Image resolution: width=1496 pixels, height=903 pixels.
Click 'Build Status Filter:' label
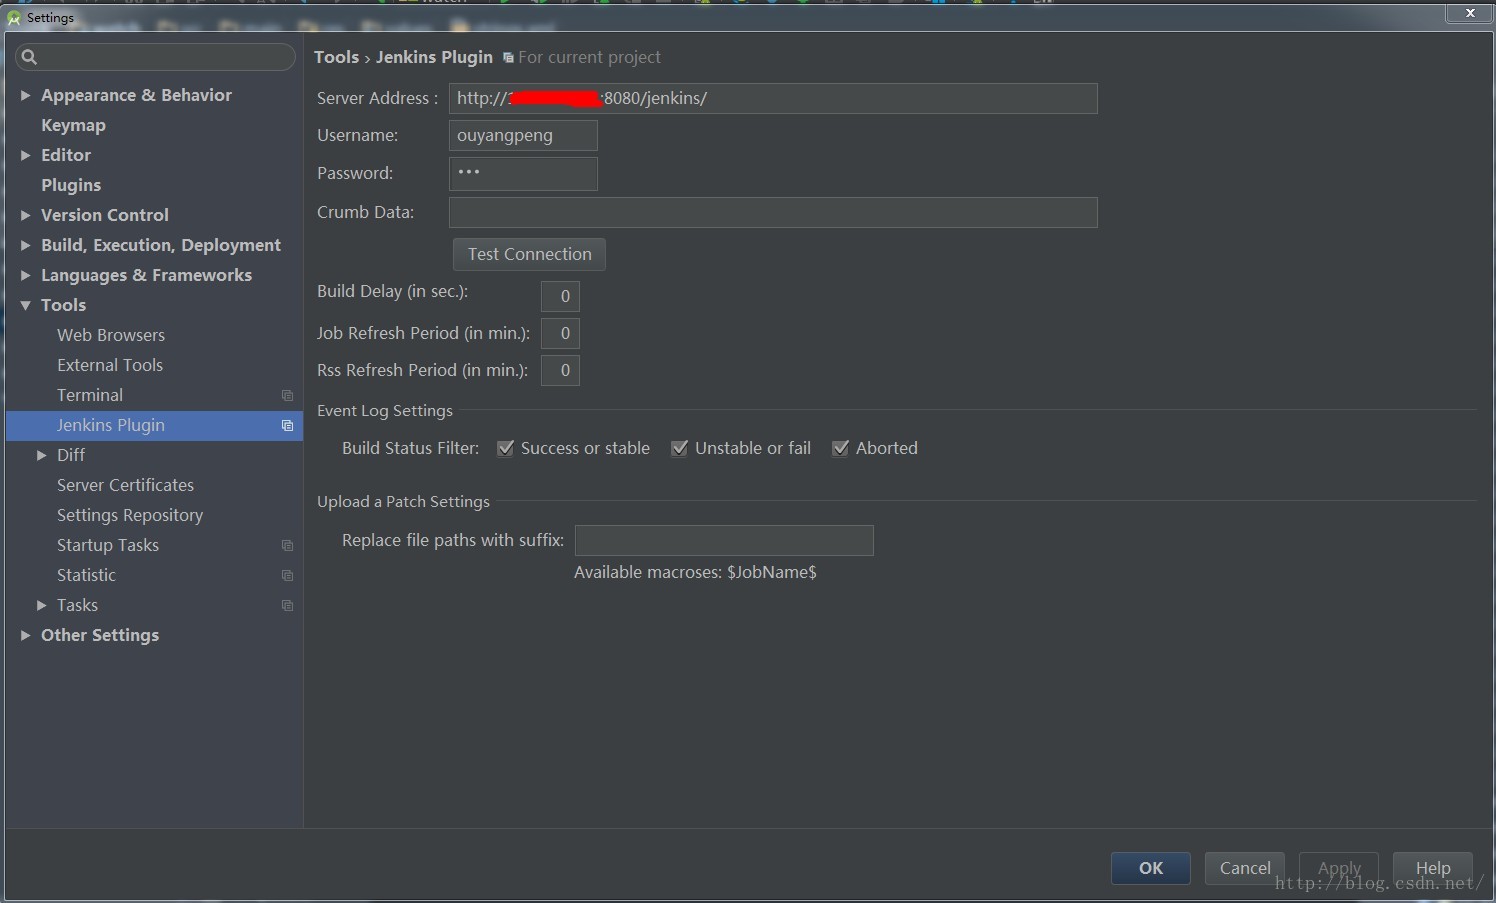[410, 448]
